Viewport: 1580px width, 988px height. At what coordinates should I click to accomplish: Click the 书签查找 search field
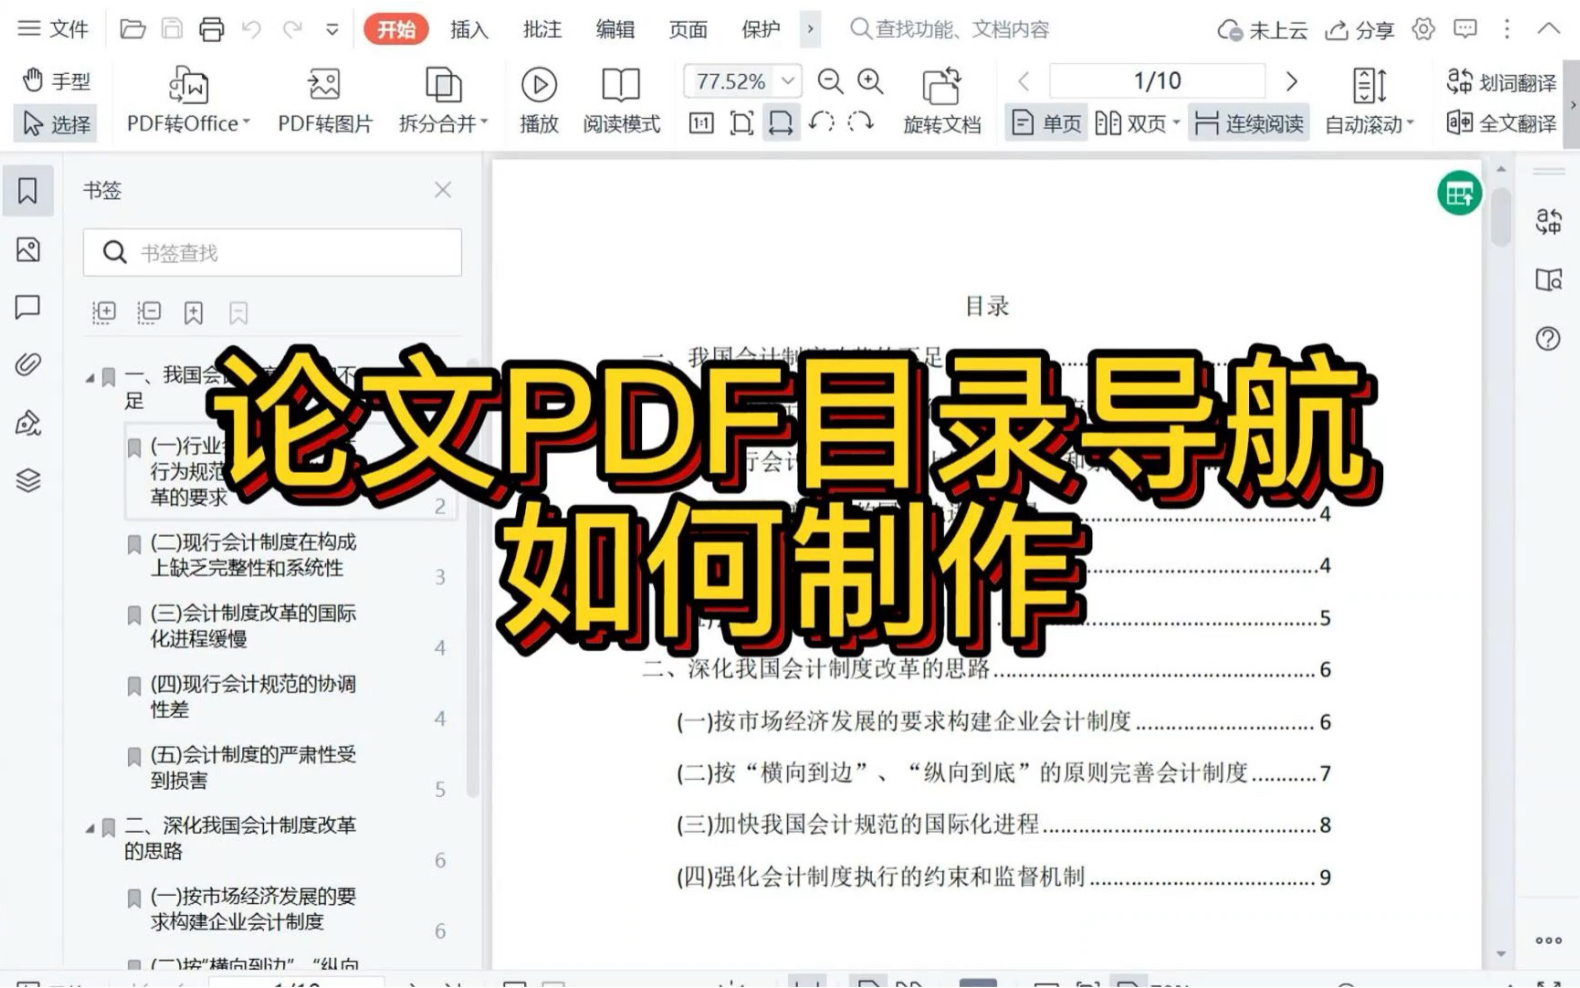(x=272, y=253)
